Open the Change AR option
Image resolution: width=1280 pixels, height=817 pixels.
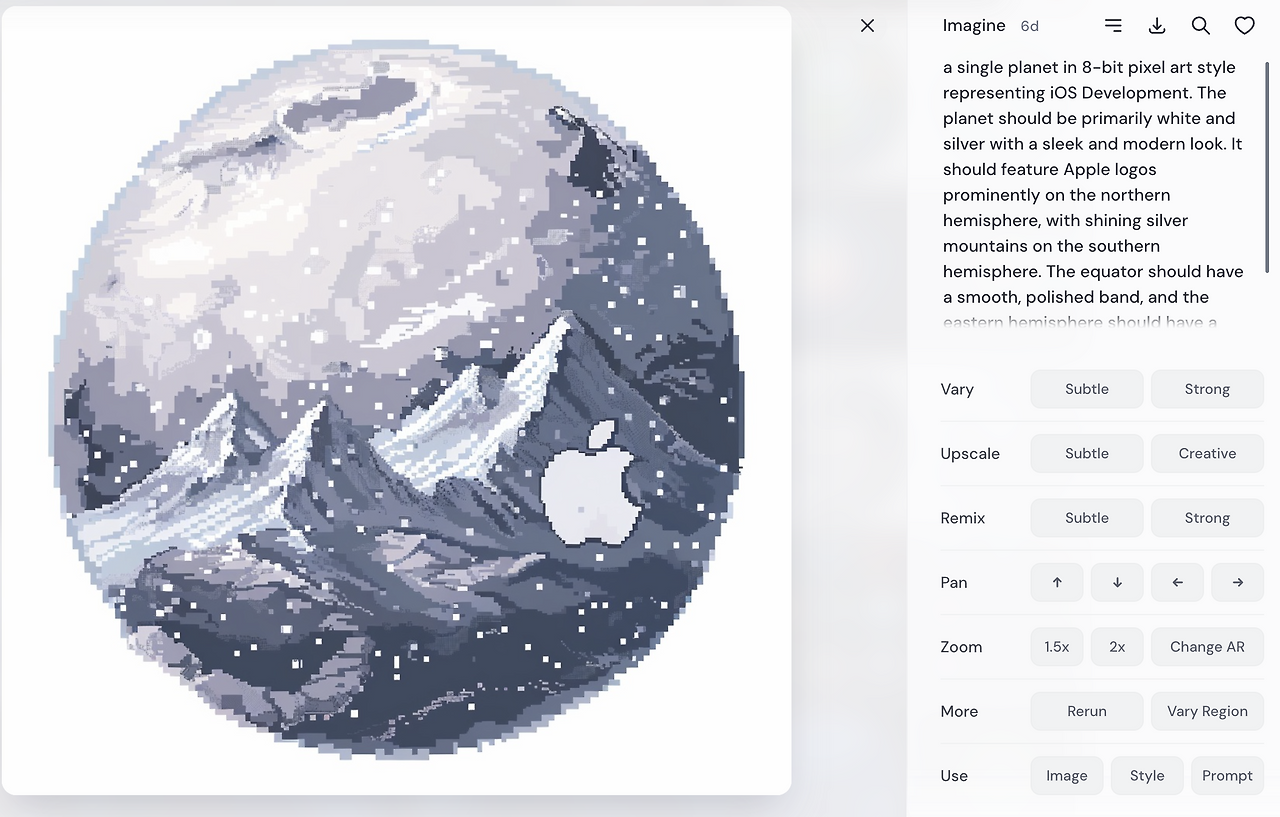coord(1207,647)
